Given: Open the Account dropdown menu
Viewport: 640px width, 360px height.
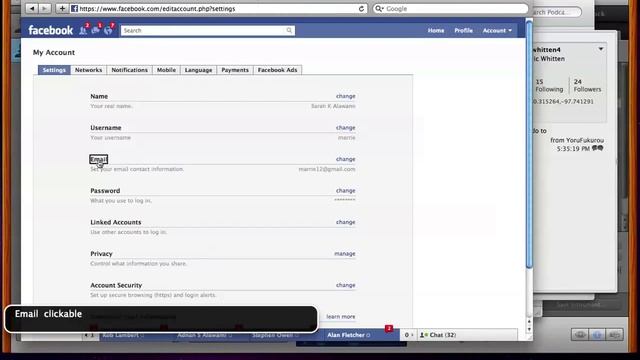Looking at the screenshot, I should pos(497,30).
